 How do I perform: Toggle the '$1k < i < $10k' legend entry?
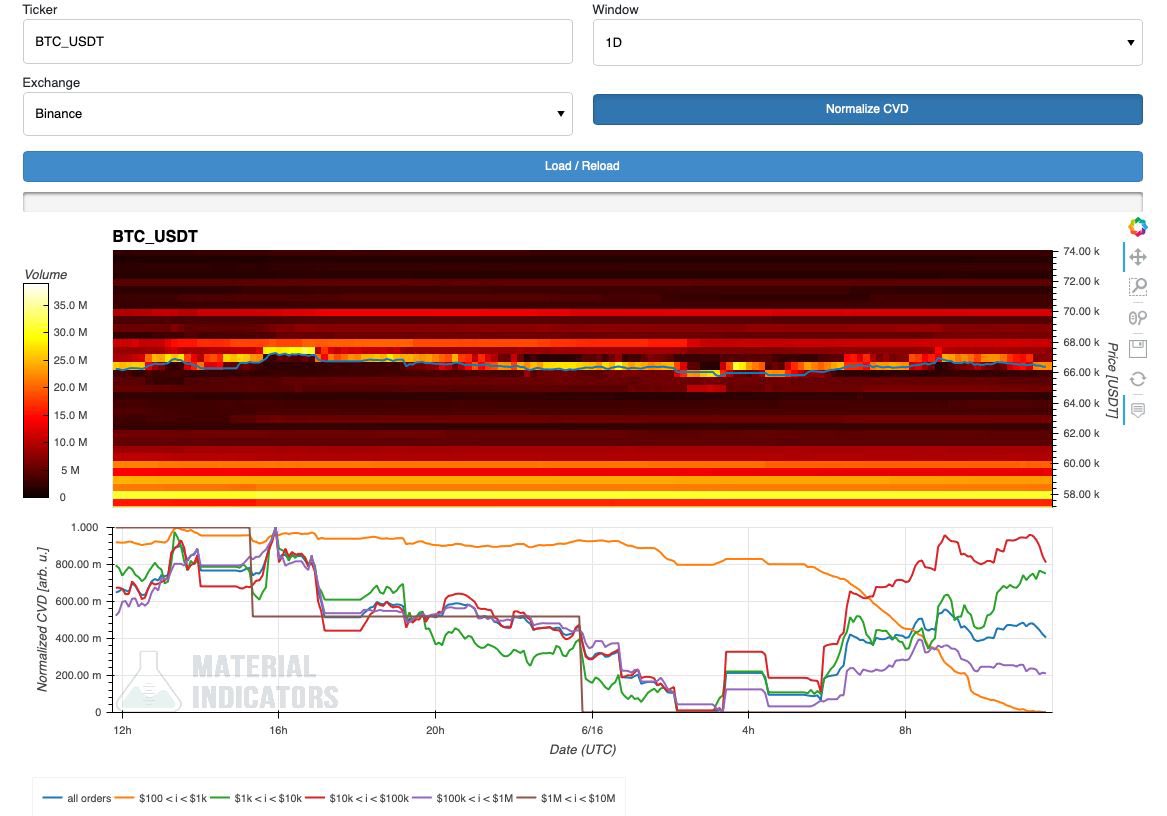point(257,798)
